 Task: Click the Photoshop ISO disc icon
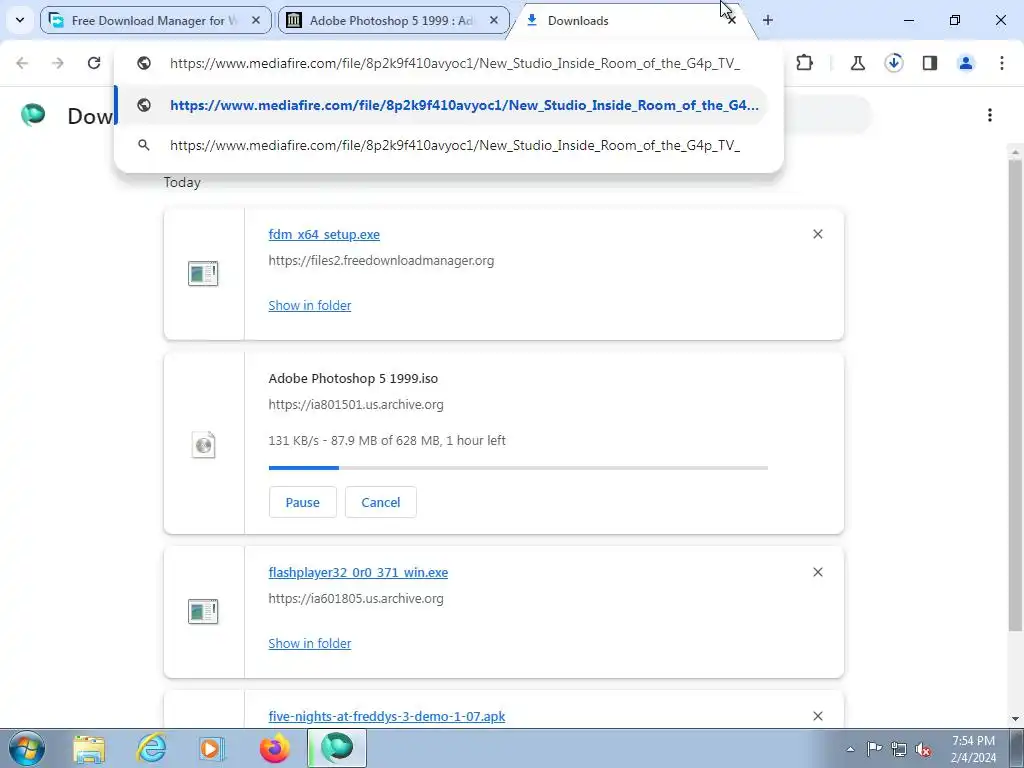[x=203, y=445]
